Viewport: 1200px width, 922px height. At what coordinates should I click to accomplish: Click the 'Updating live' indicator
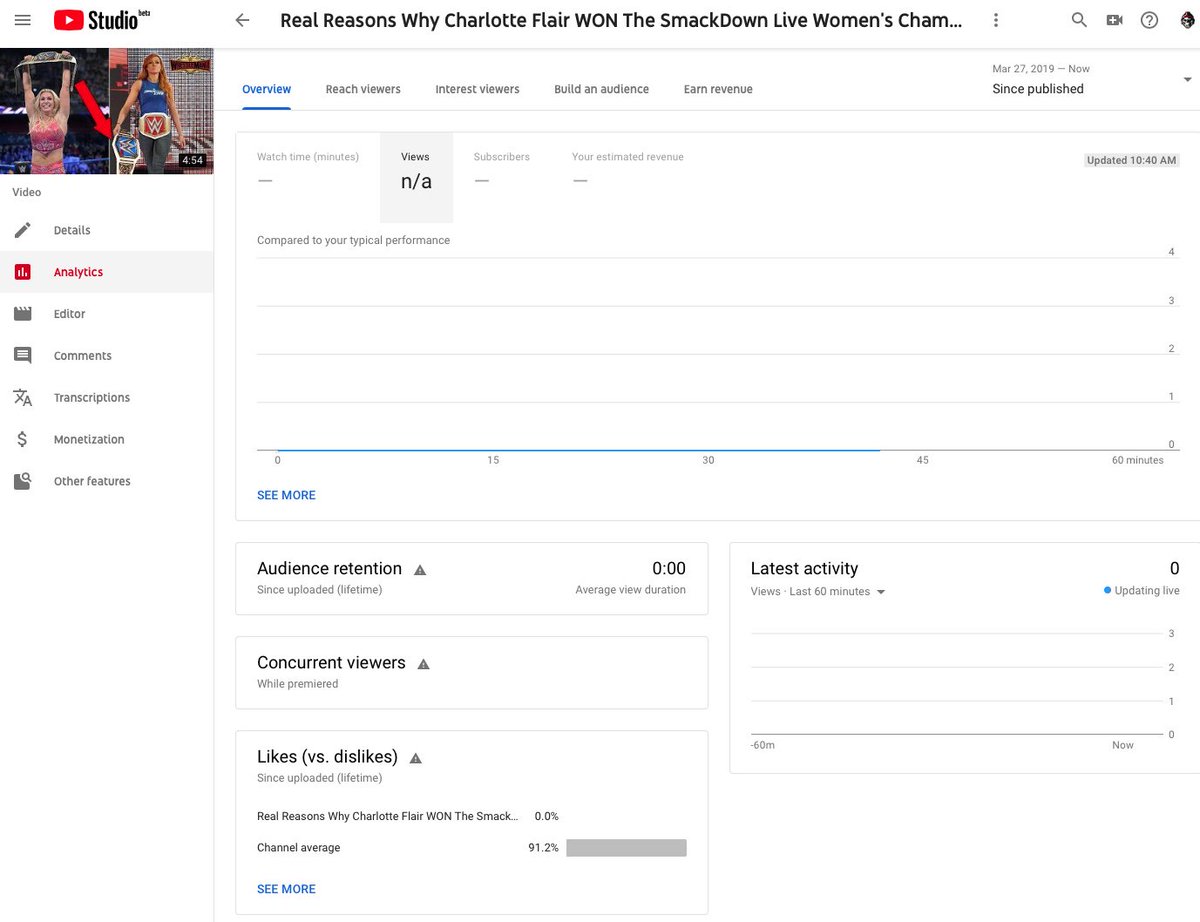(1142, 591)
